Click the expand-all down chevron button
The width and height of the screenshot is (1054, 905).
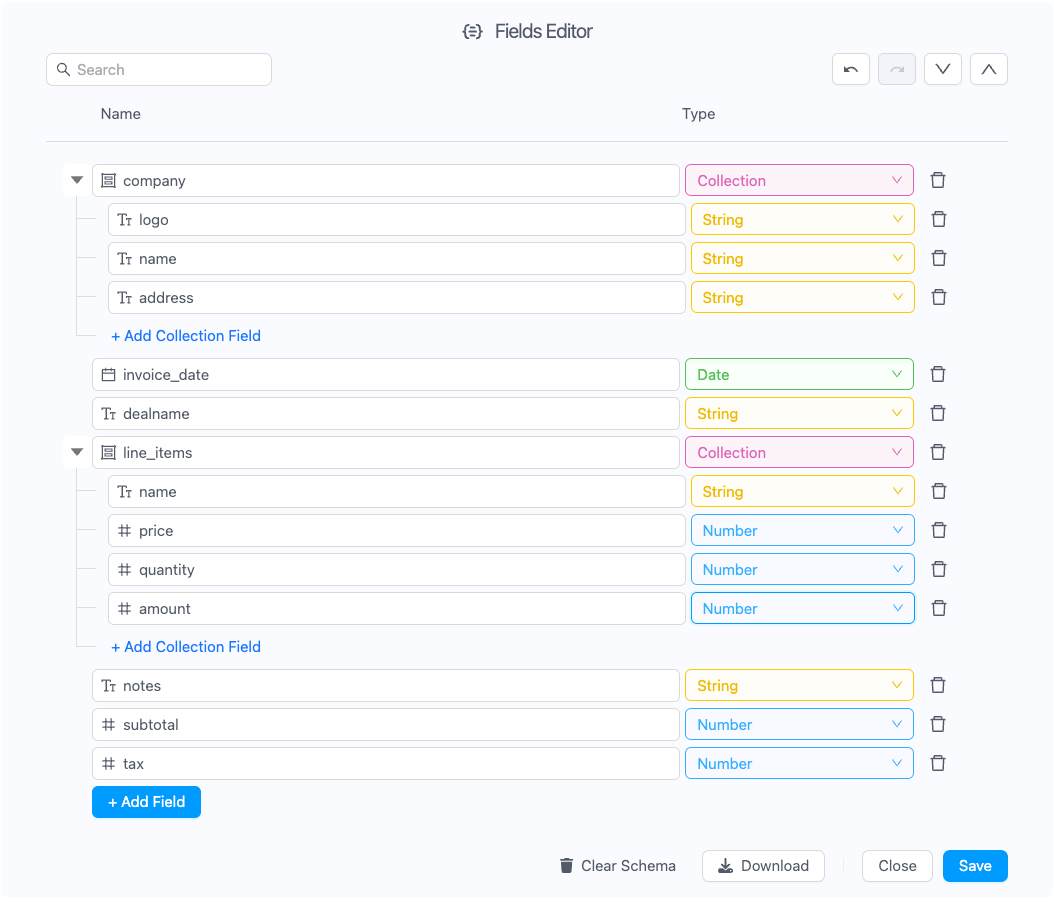[x=942, y=69]
